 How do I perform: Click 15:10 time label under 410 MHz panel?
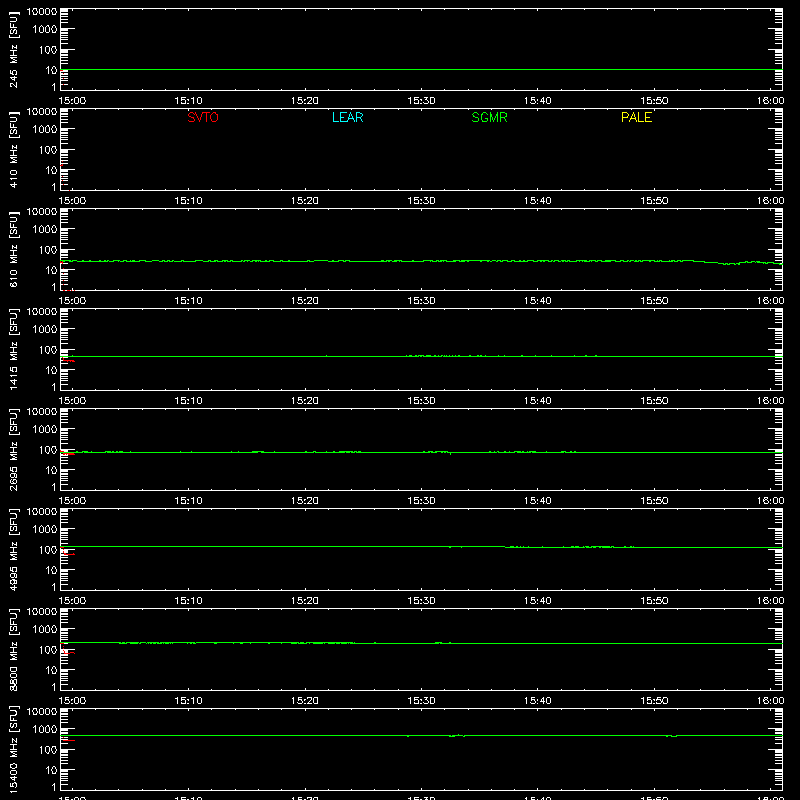pos(188,201)
